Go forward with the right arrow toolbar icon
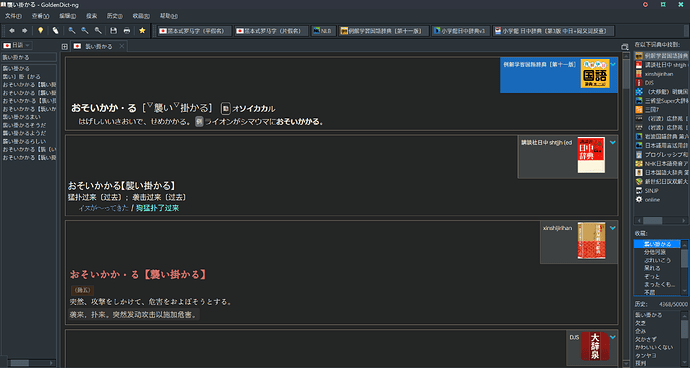The image size is (690, 368). [x=25, y=31]
